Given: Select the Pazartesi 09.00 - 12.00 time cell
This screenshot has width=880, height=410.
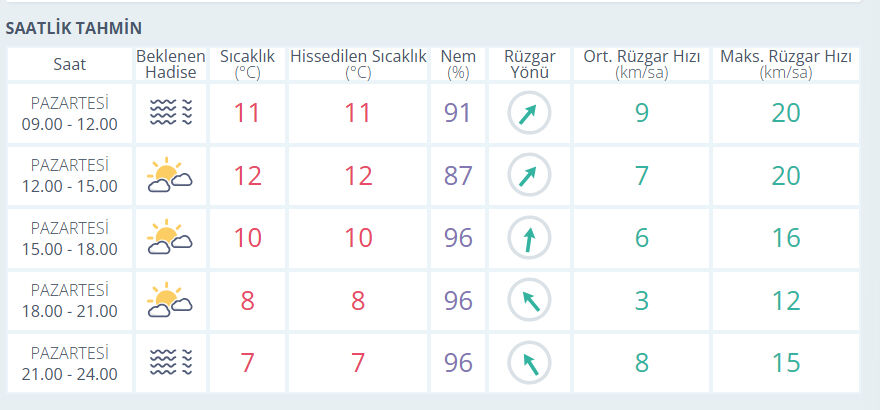Looking at the screenshot, I should tap(70, 114).
